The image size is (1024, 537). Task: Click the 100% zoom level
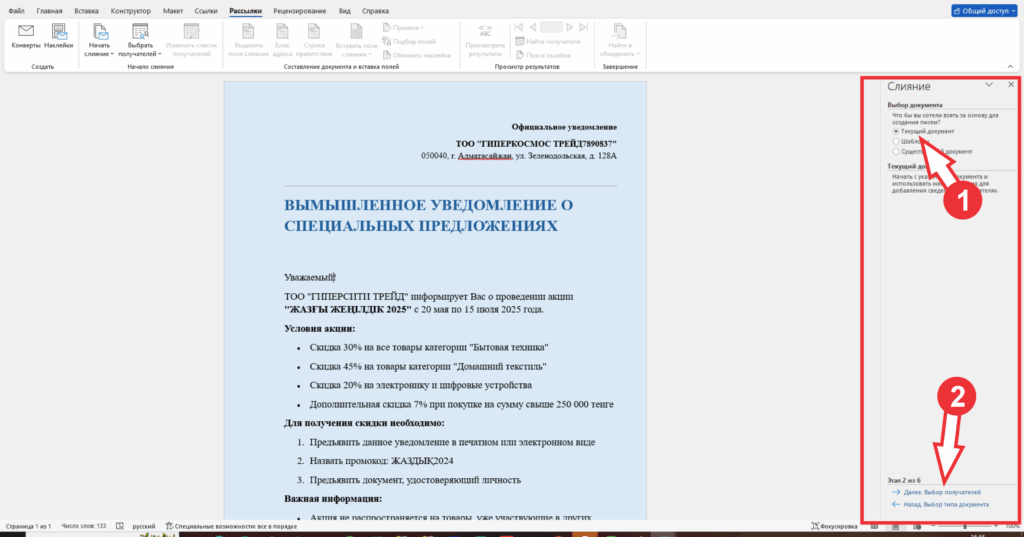point(1012,526)
